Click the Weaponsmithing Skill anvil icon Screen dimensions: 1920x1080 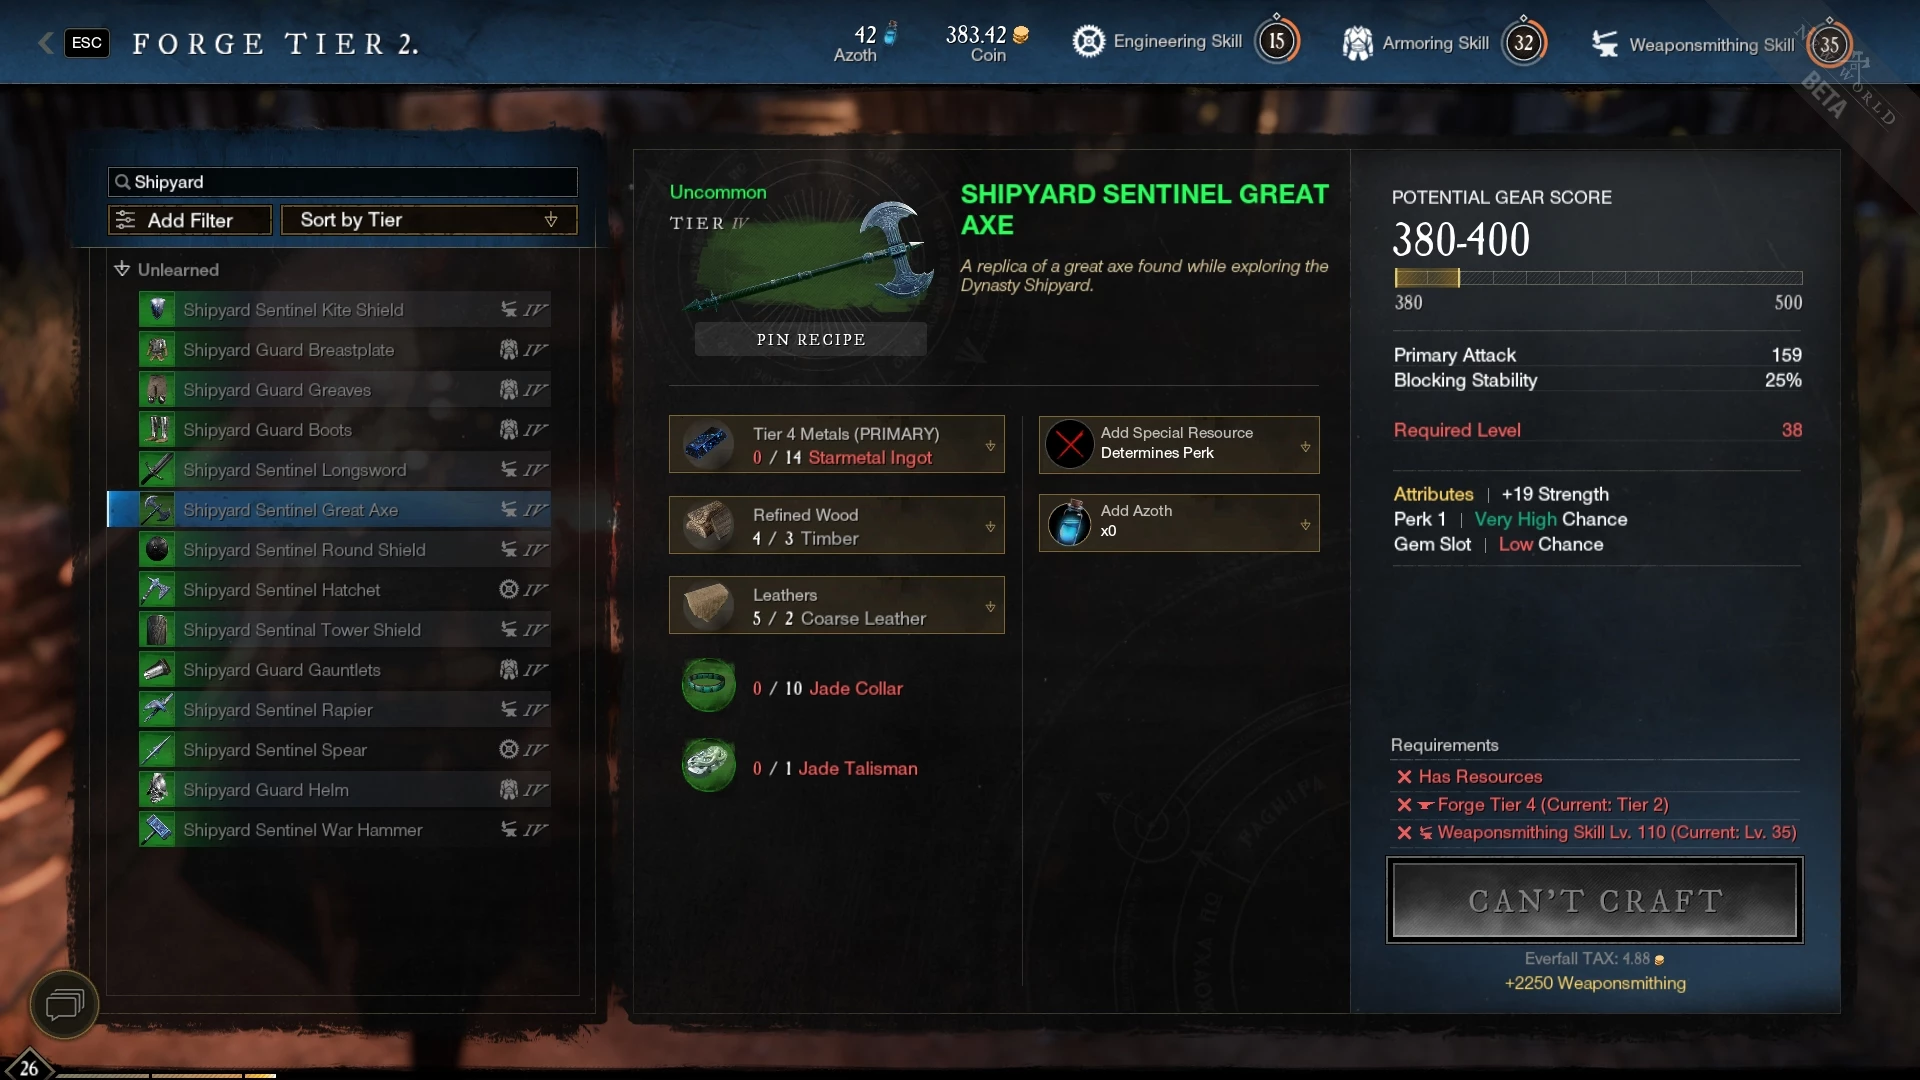pyautogui.click(x=1605, y=44)
